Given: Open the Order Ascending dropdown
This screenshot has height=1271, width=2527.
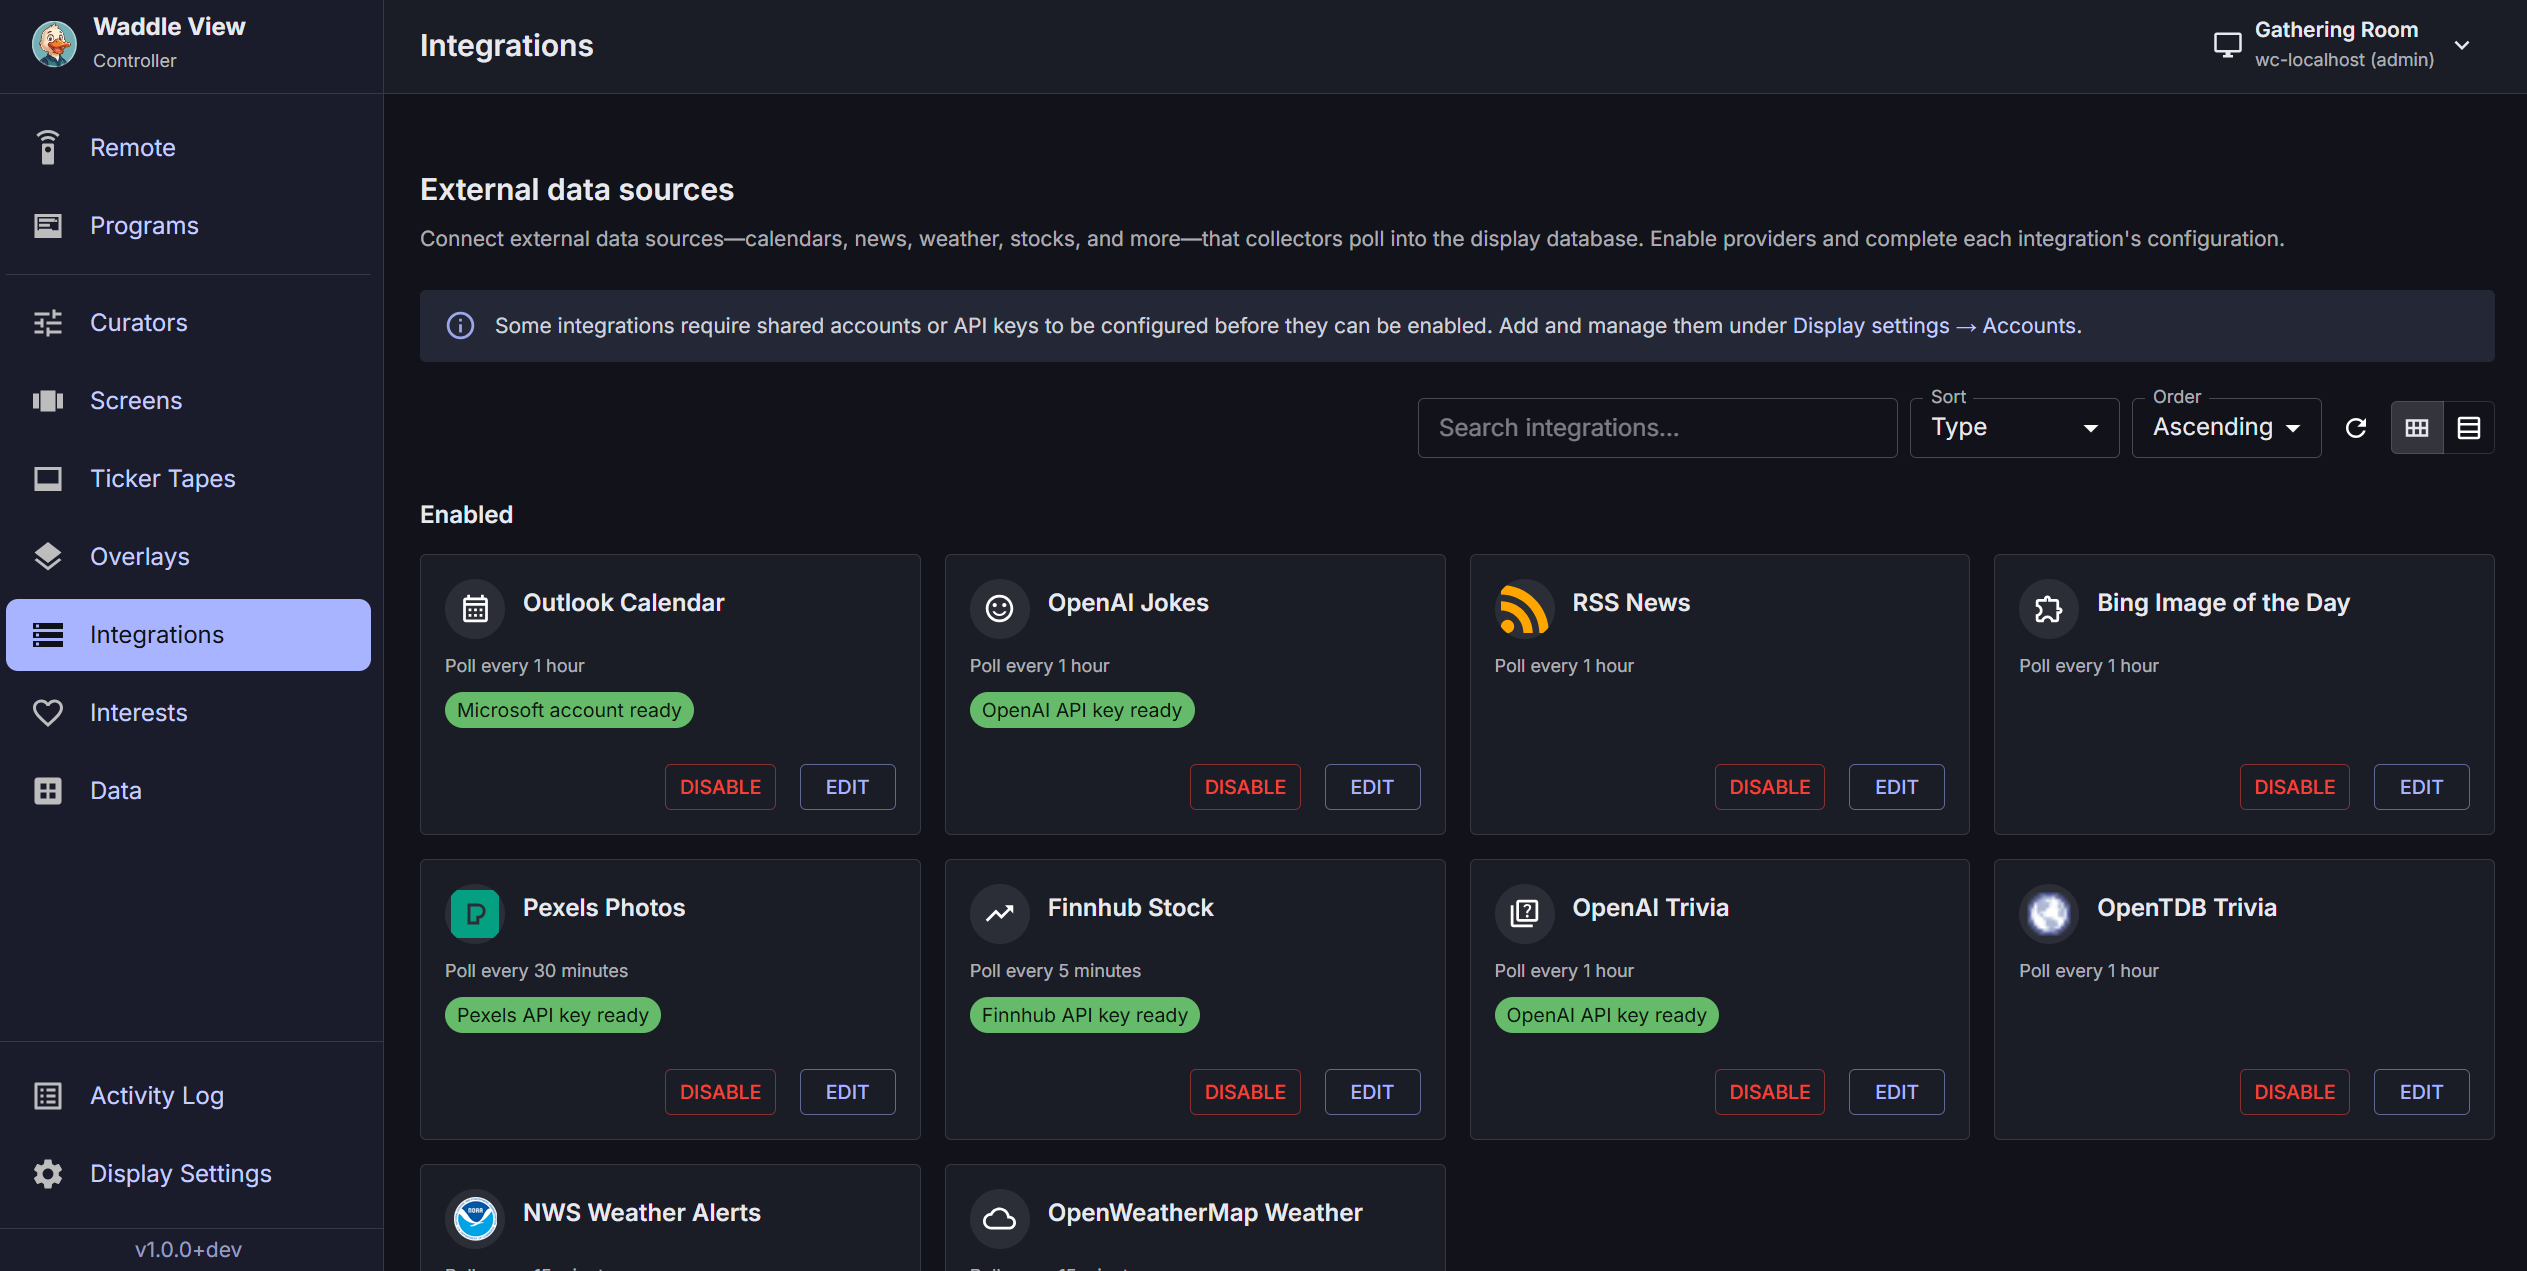Looking at the screenshot, I should 2226,428.
